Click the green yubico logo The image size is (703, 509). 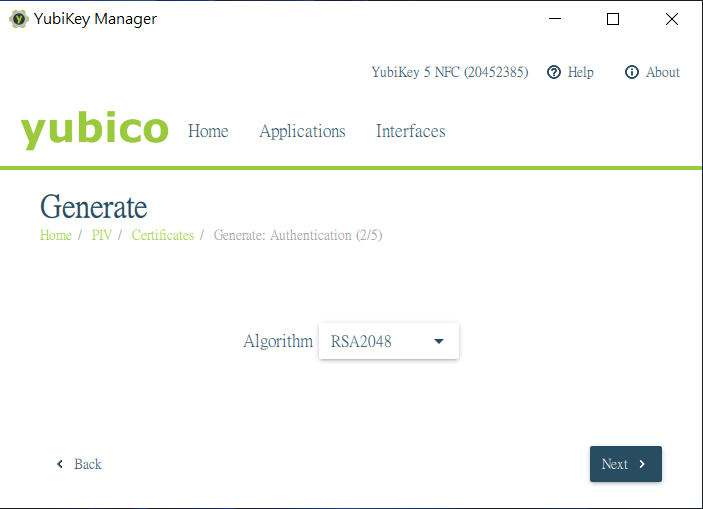point(95,131)
